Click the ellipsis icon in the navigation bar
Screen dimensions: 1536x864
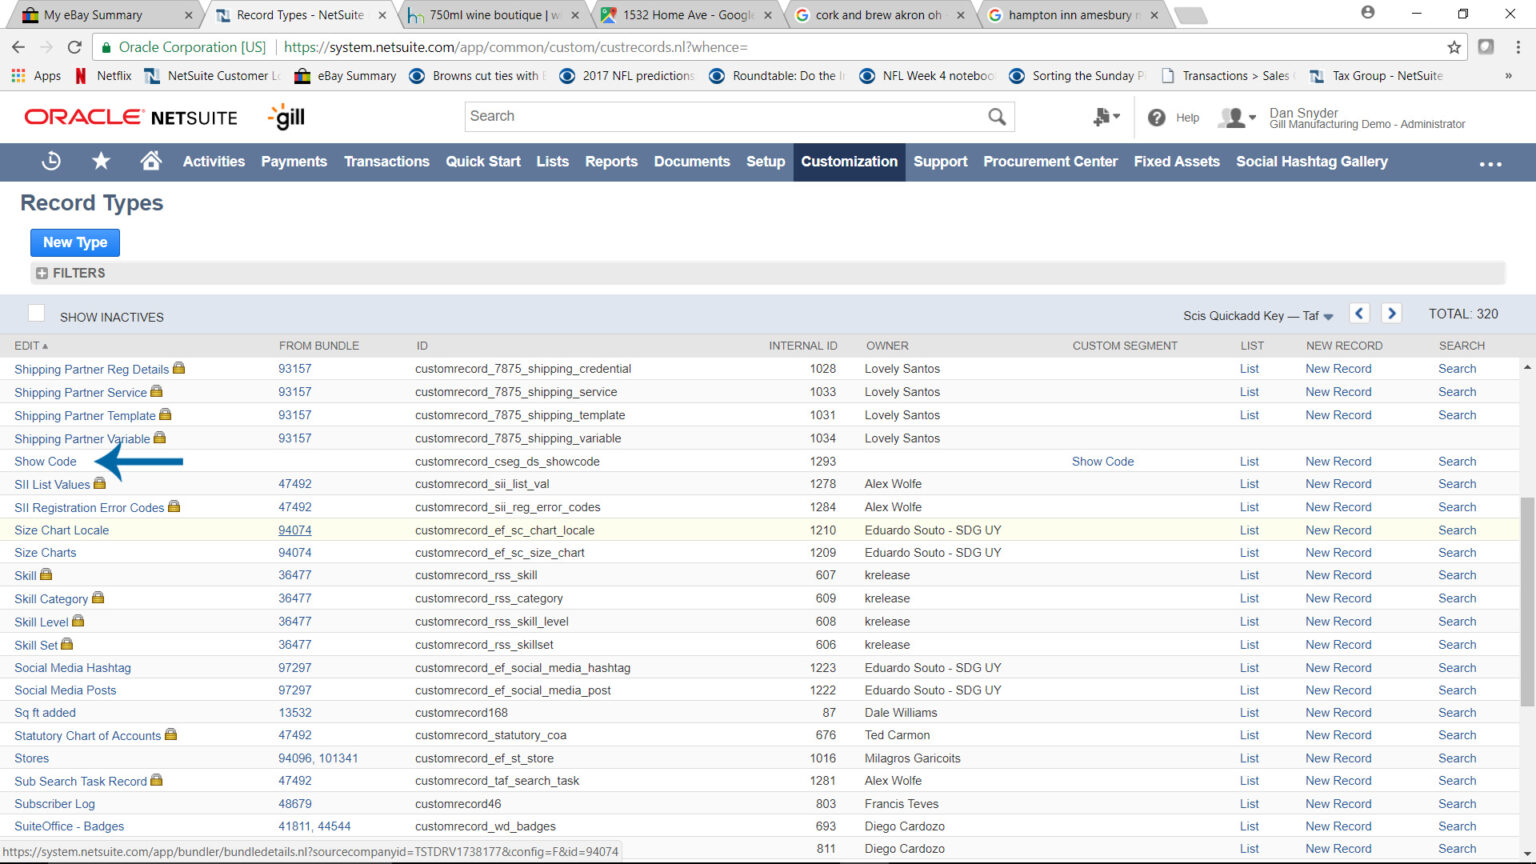pos(1490,163)
